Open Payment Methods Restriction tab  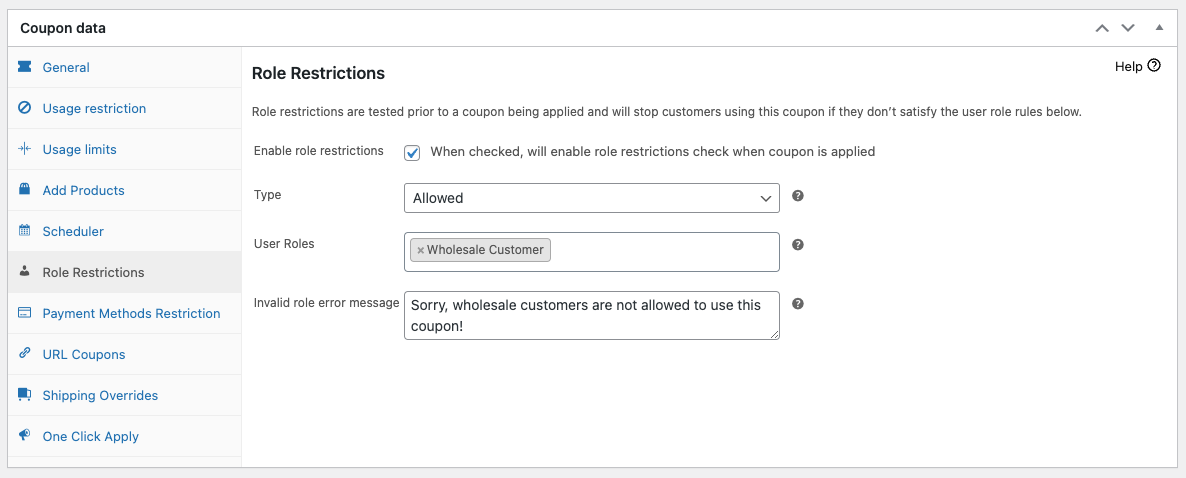(125, 313)
